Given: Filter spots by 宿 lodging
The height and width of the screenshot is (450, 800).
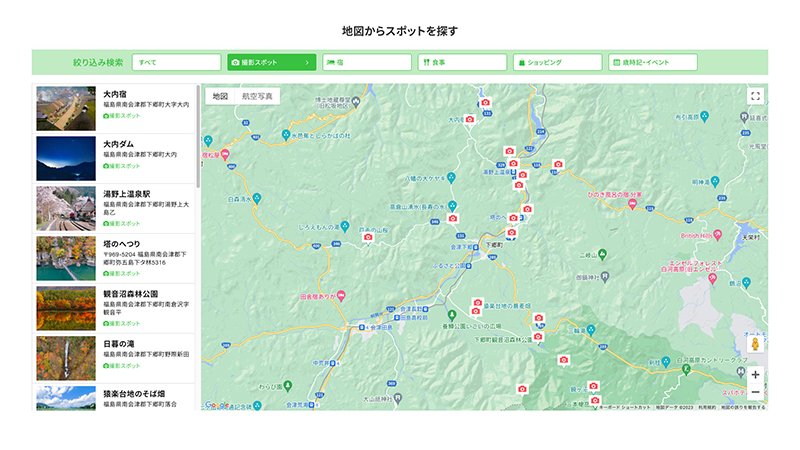Looking at the screenshot, I should tap(367, 62).
